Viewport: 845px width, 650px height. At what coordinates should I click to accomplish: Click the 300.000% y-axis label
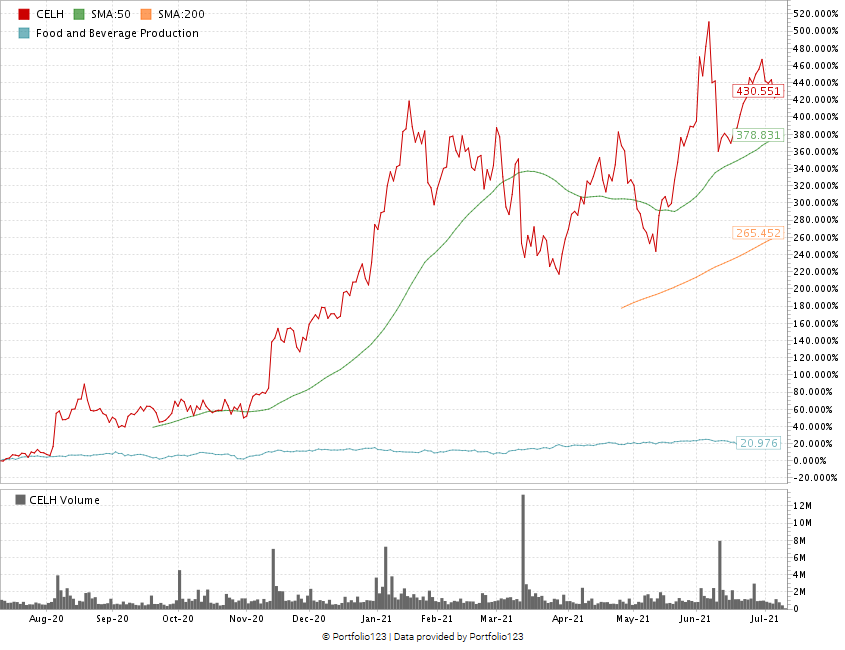pos(815,203)
